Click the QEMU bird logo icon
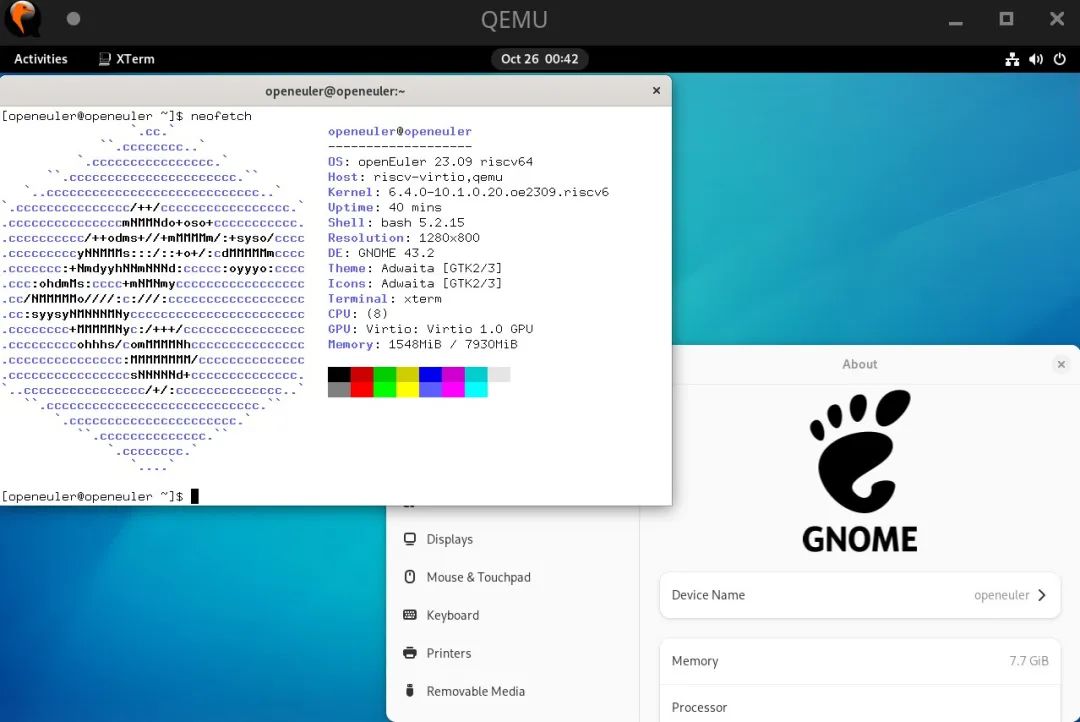The width and height of the screenshot is (1080, 722). [x=22, y=19]
